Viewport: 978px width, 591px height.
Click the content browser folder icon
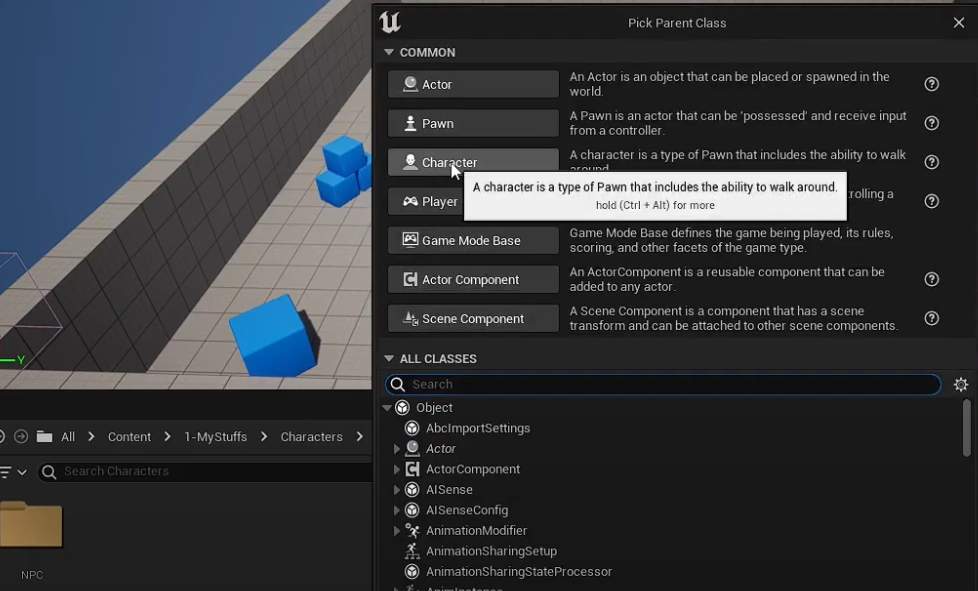(44, 436)
